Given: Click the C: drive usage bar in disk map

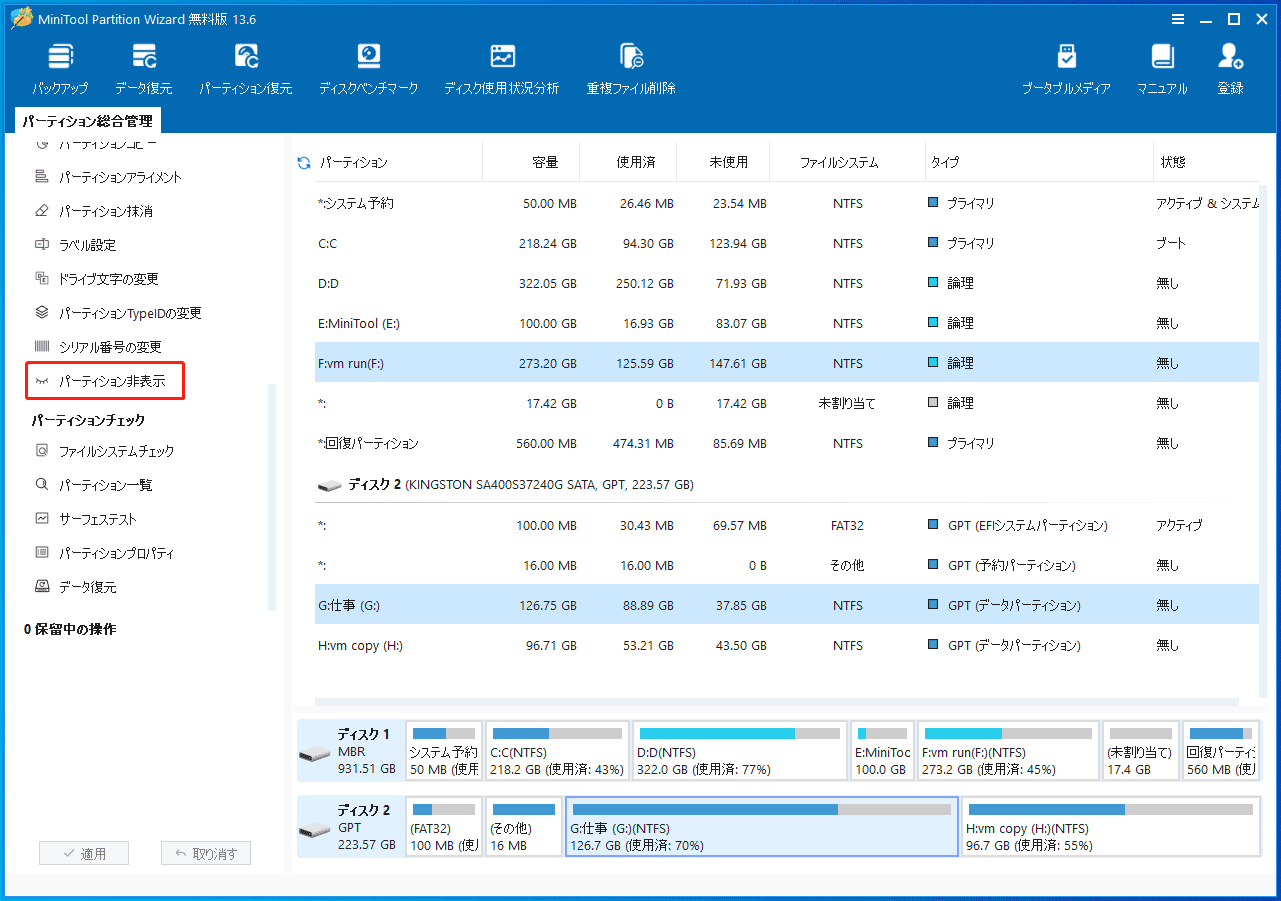Looking at the screenshot, I should coord(557,750).
